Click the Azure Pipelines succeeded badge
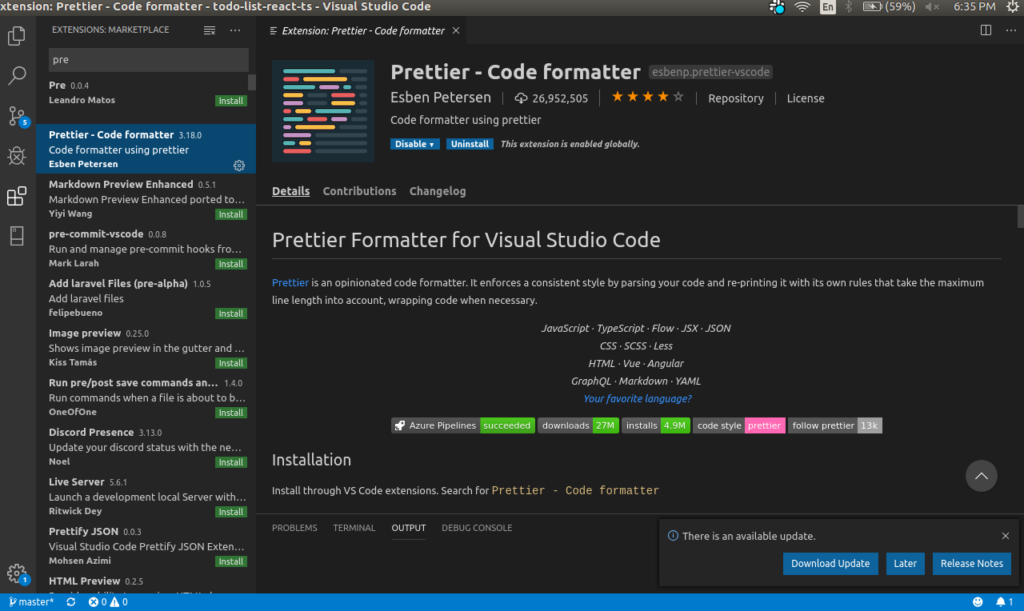This screenshot has width=1024, height=611. tap(463, 426)
